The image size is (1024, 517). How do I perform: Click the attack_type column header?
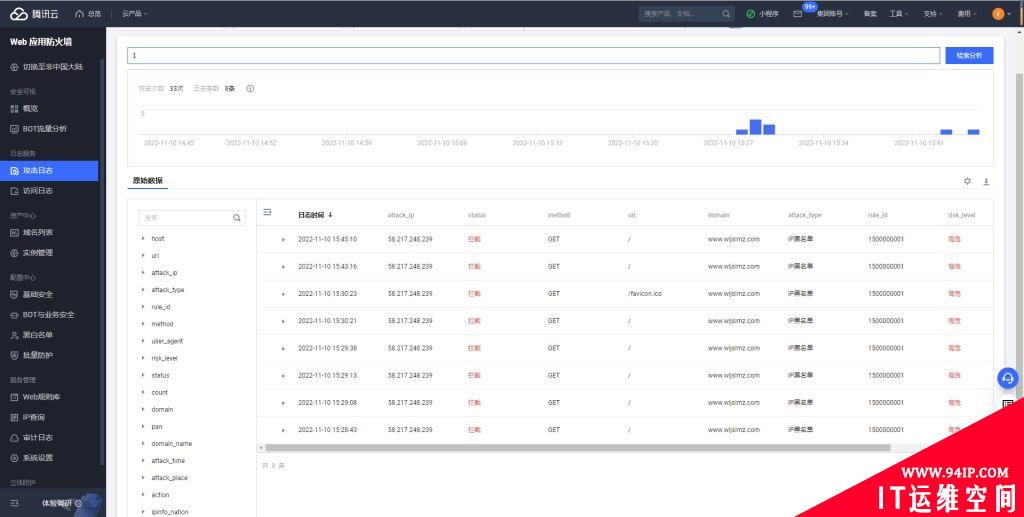click(x=805, y=215)
